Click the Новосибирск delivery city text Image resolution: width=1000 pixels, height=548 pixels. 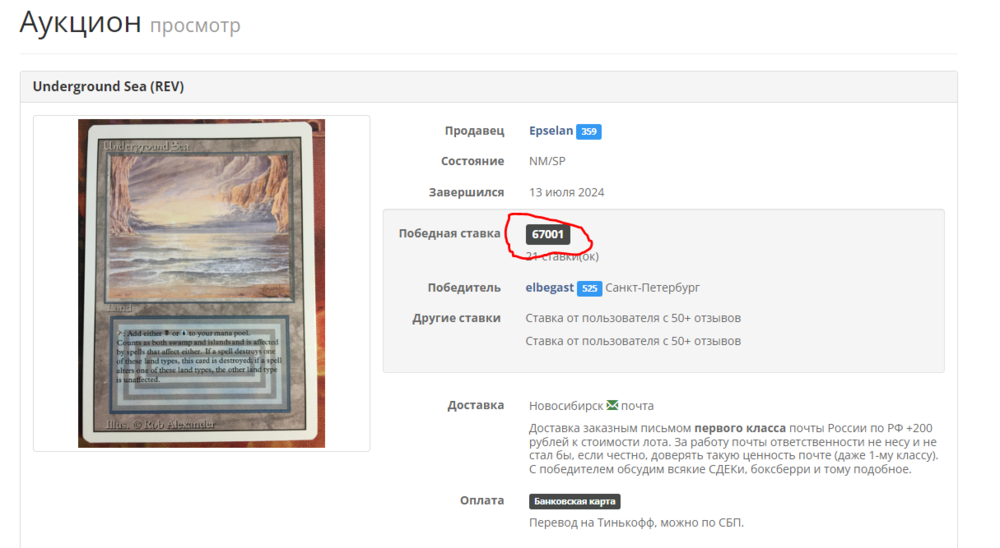point(566,406)
